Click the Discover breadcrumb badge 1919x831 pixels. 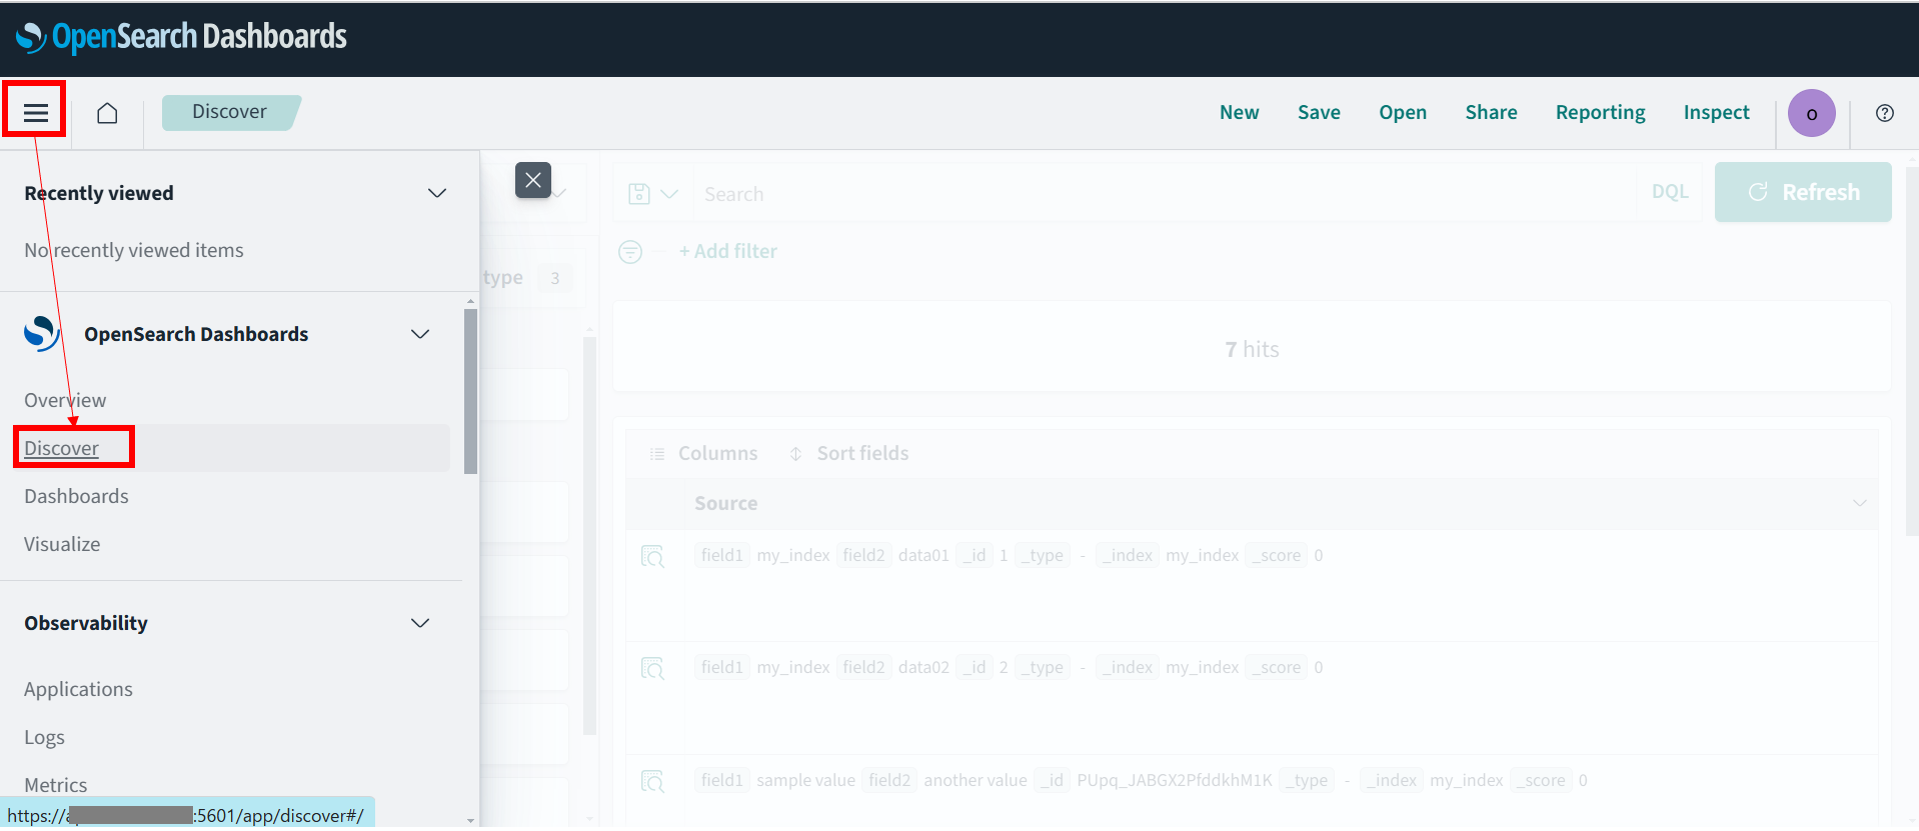pos(230,112)
